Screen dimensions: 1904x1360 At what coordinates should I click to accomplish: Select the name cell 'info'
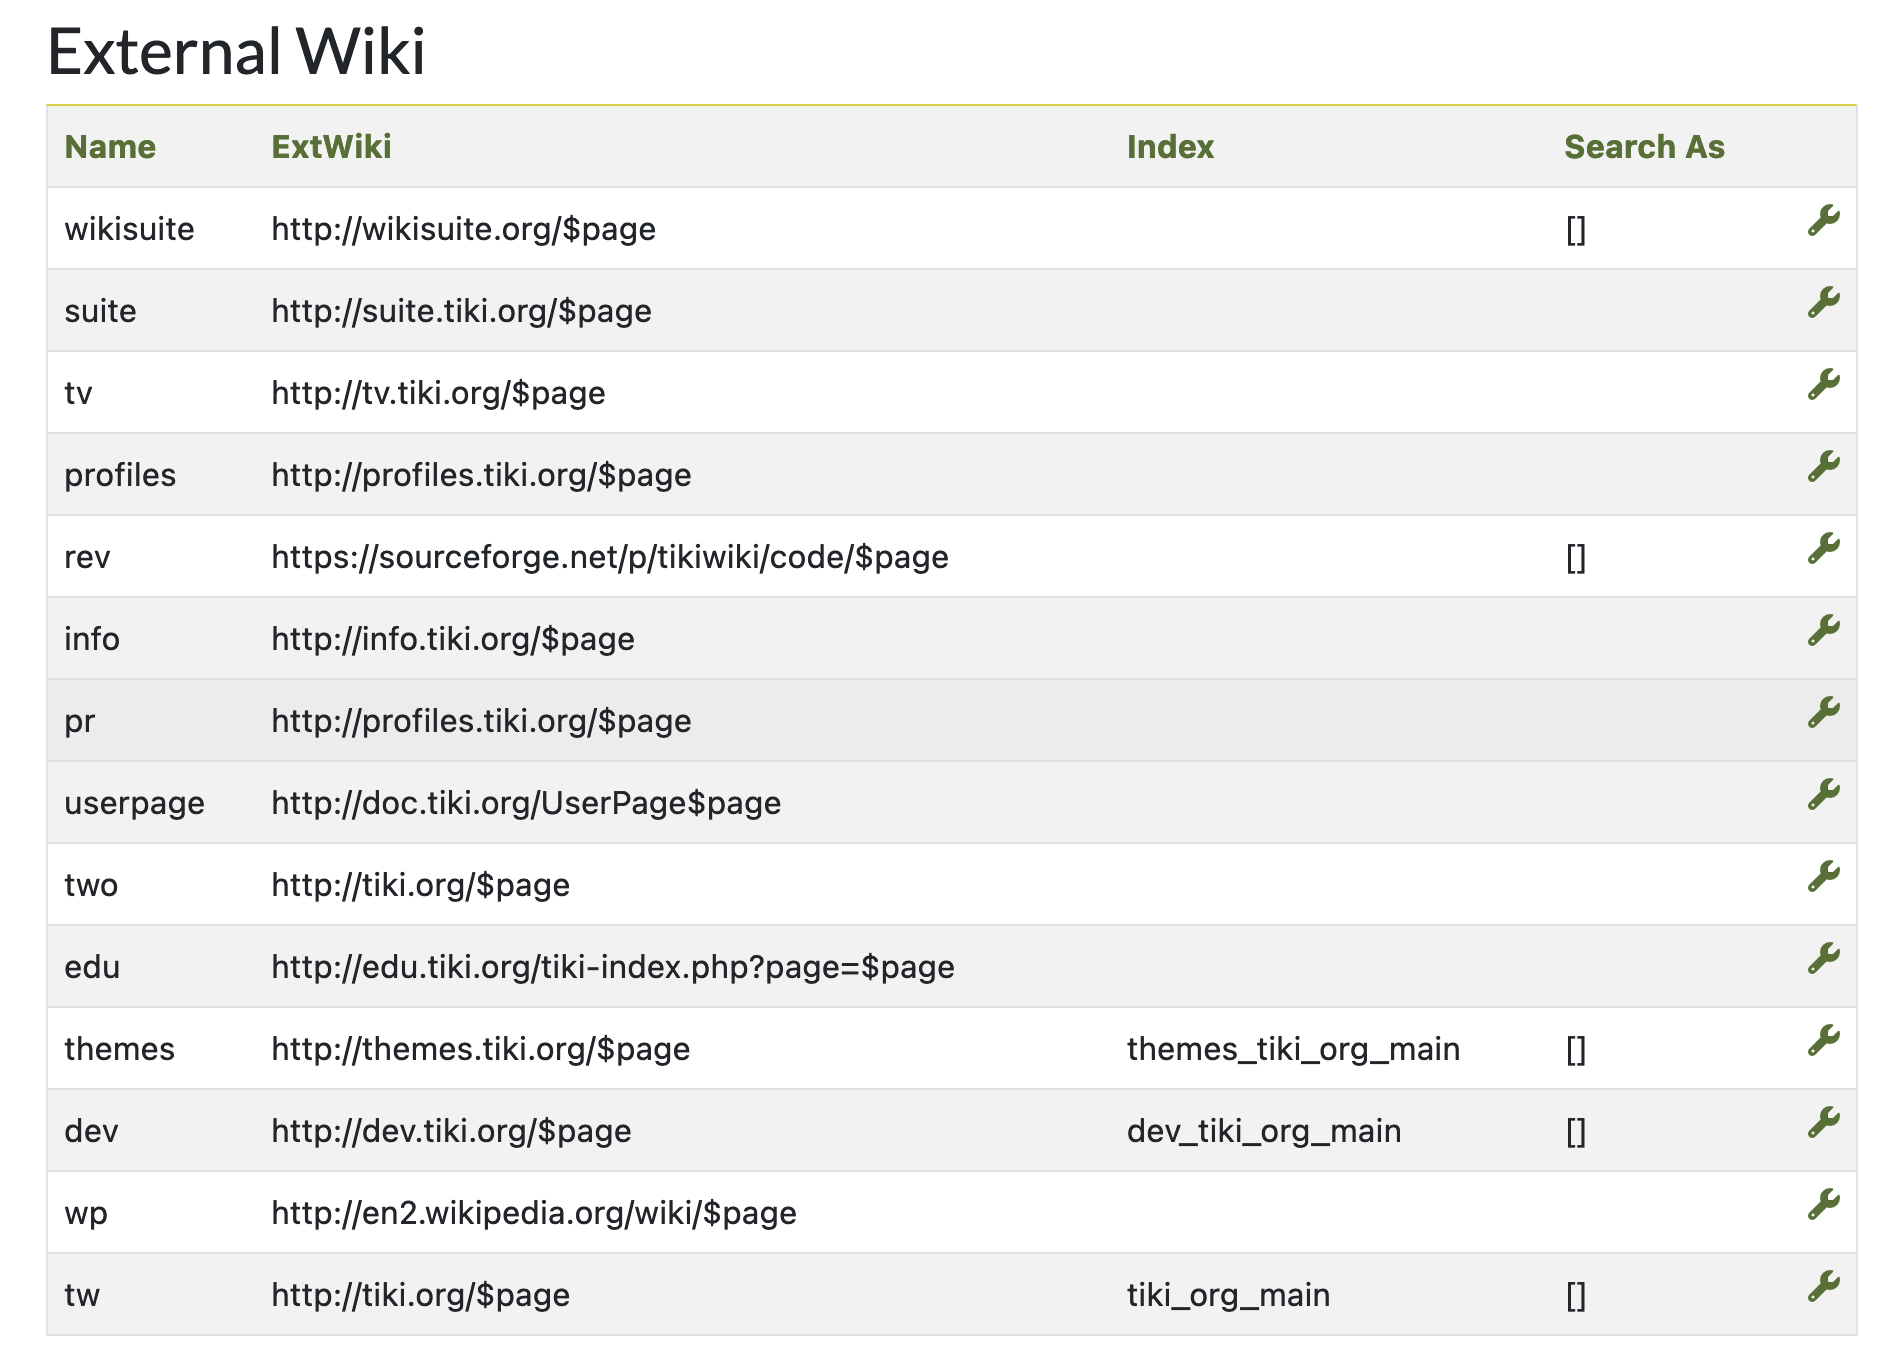92,639
